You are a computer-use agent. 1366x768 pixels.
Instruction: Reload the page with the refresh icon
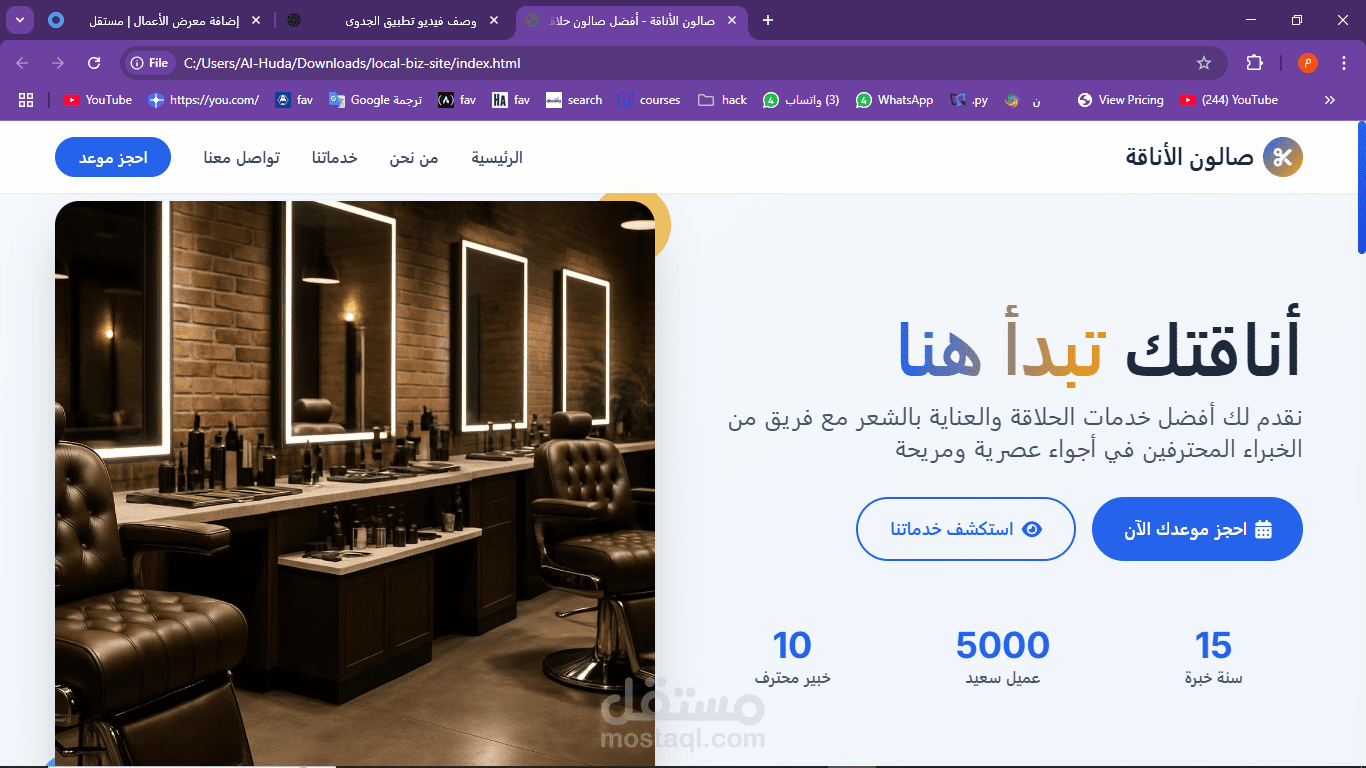(94, 63)
